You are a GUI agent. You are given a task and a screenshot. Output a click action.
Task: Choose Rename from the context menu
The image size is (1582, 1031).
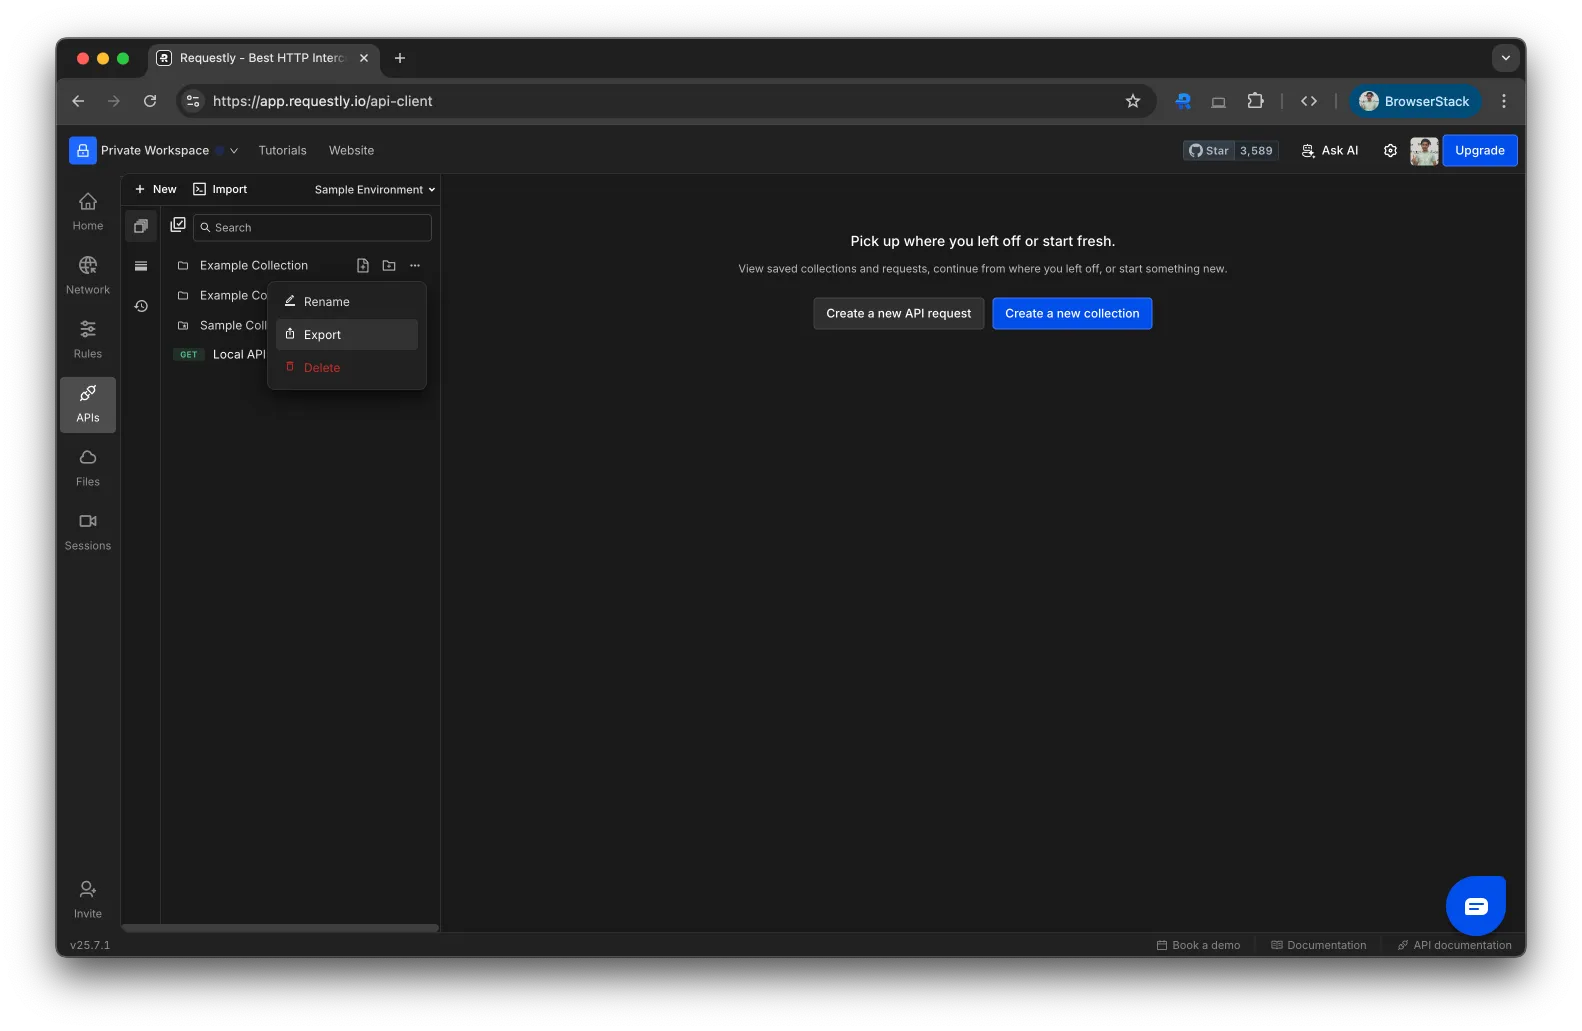click(x=347, y=301)
